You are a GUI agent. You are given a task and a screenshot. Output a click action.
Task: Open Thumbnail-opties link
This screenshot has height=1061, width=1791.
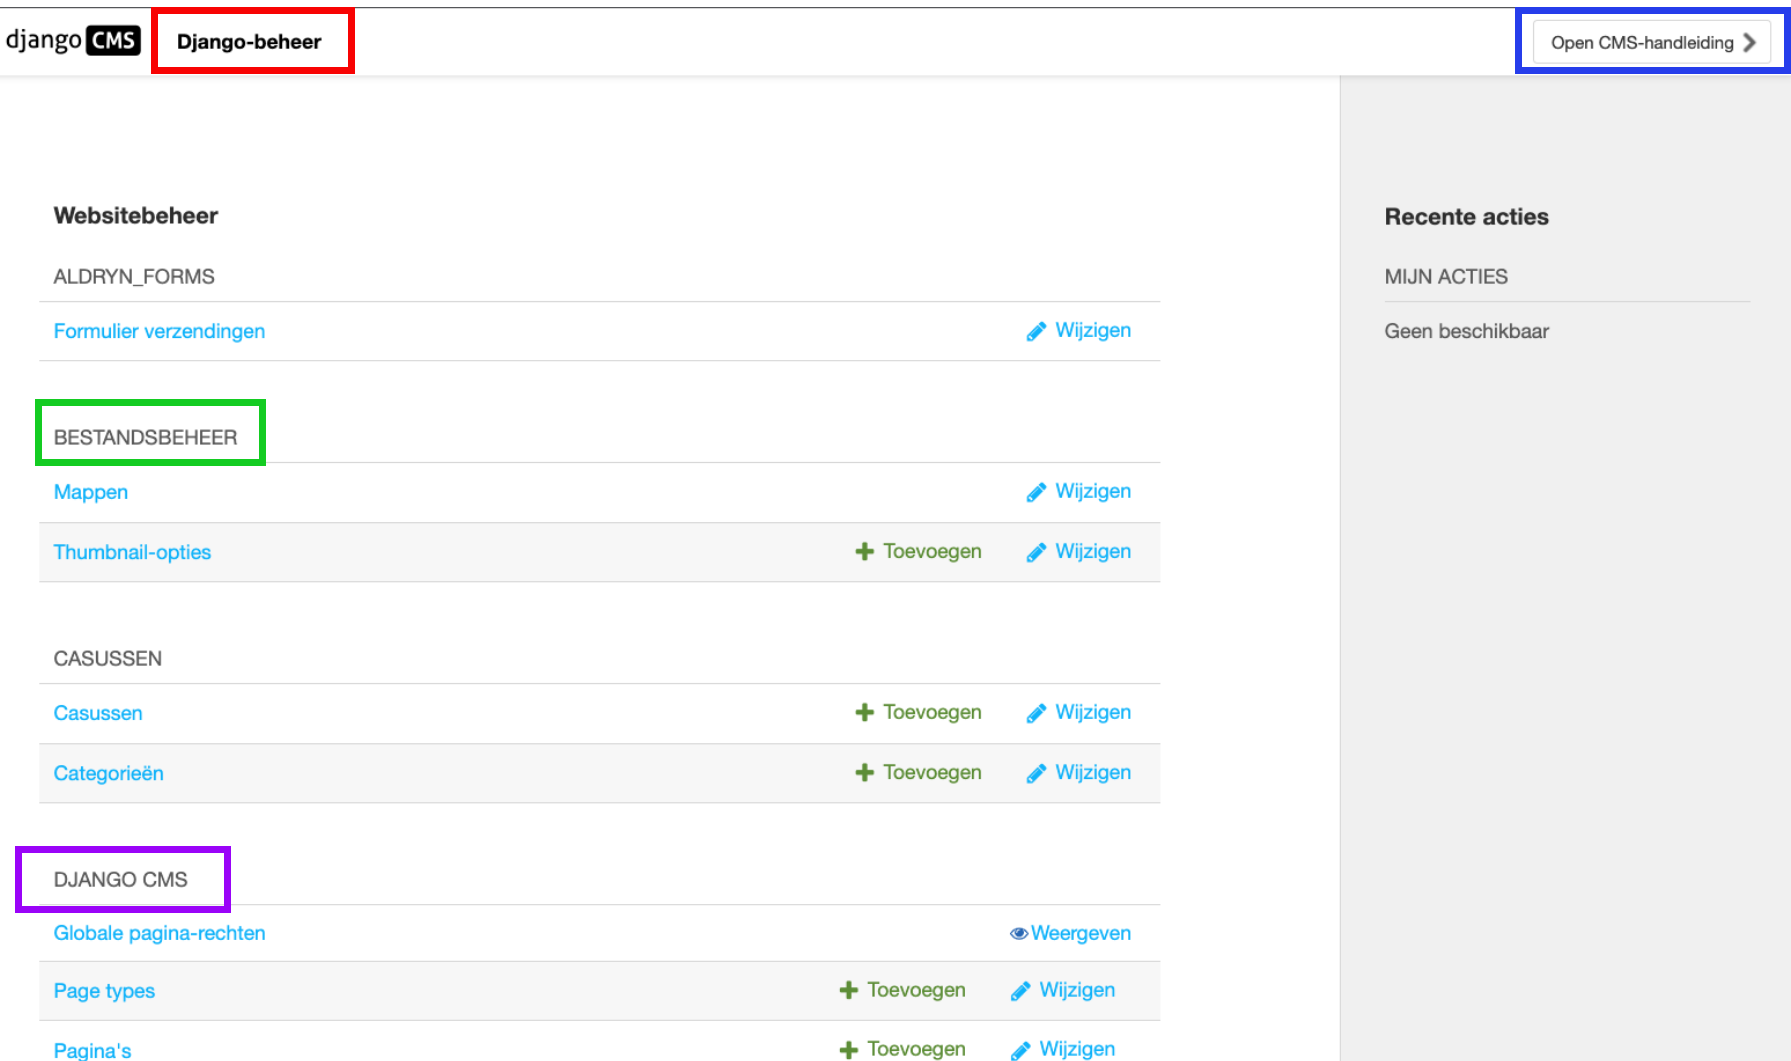(132, 552)
